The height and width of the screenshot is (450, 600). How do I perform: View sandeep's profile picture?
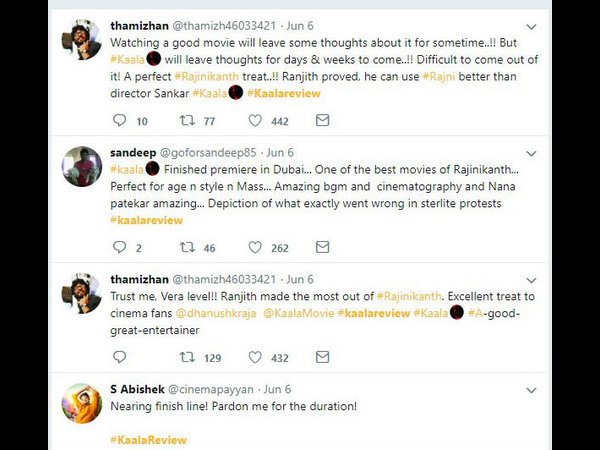(82, 167)
